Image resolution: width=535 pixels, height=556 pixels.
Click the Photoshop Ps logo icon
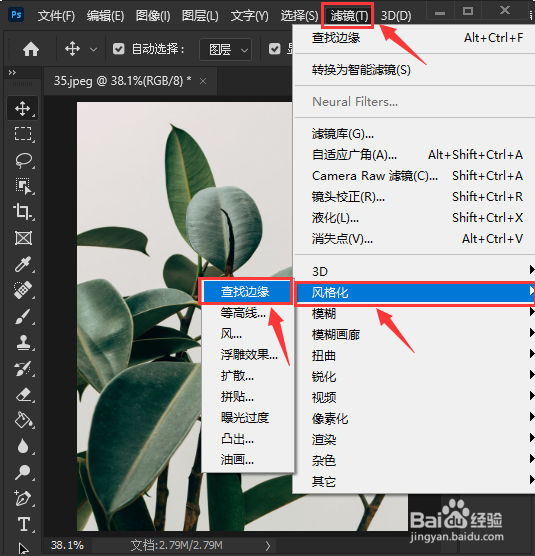click(x=16, y=15)
